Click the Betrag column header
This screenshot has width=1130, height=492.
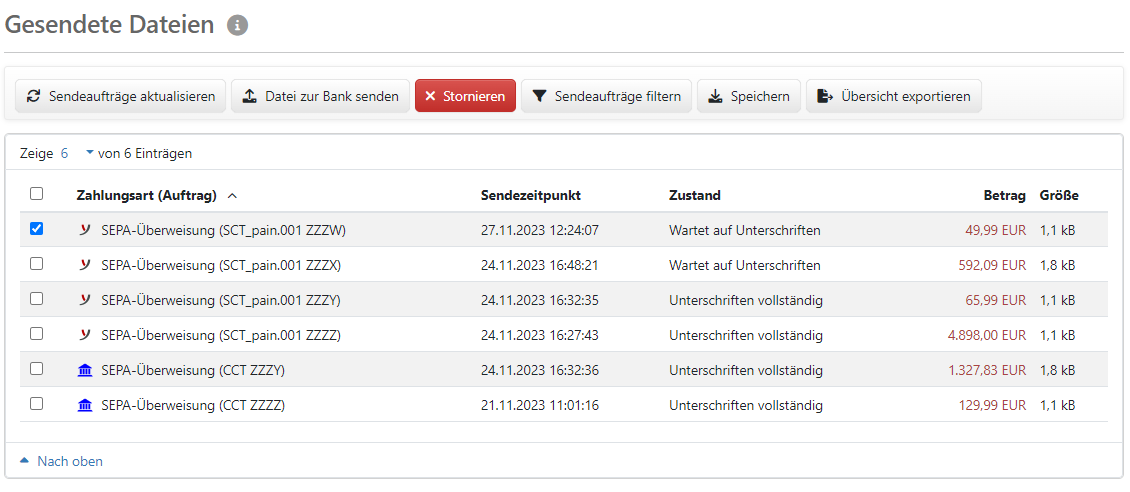point(1005,195)
